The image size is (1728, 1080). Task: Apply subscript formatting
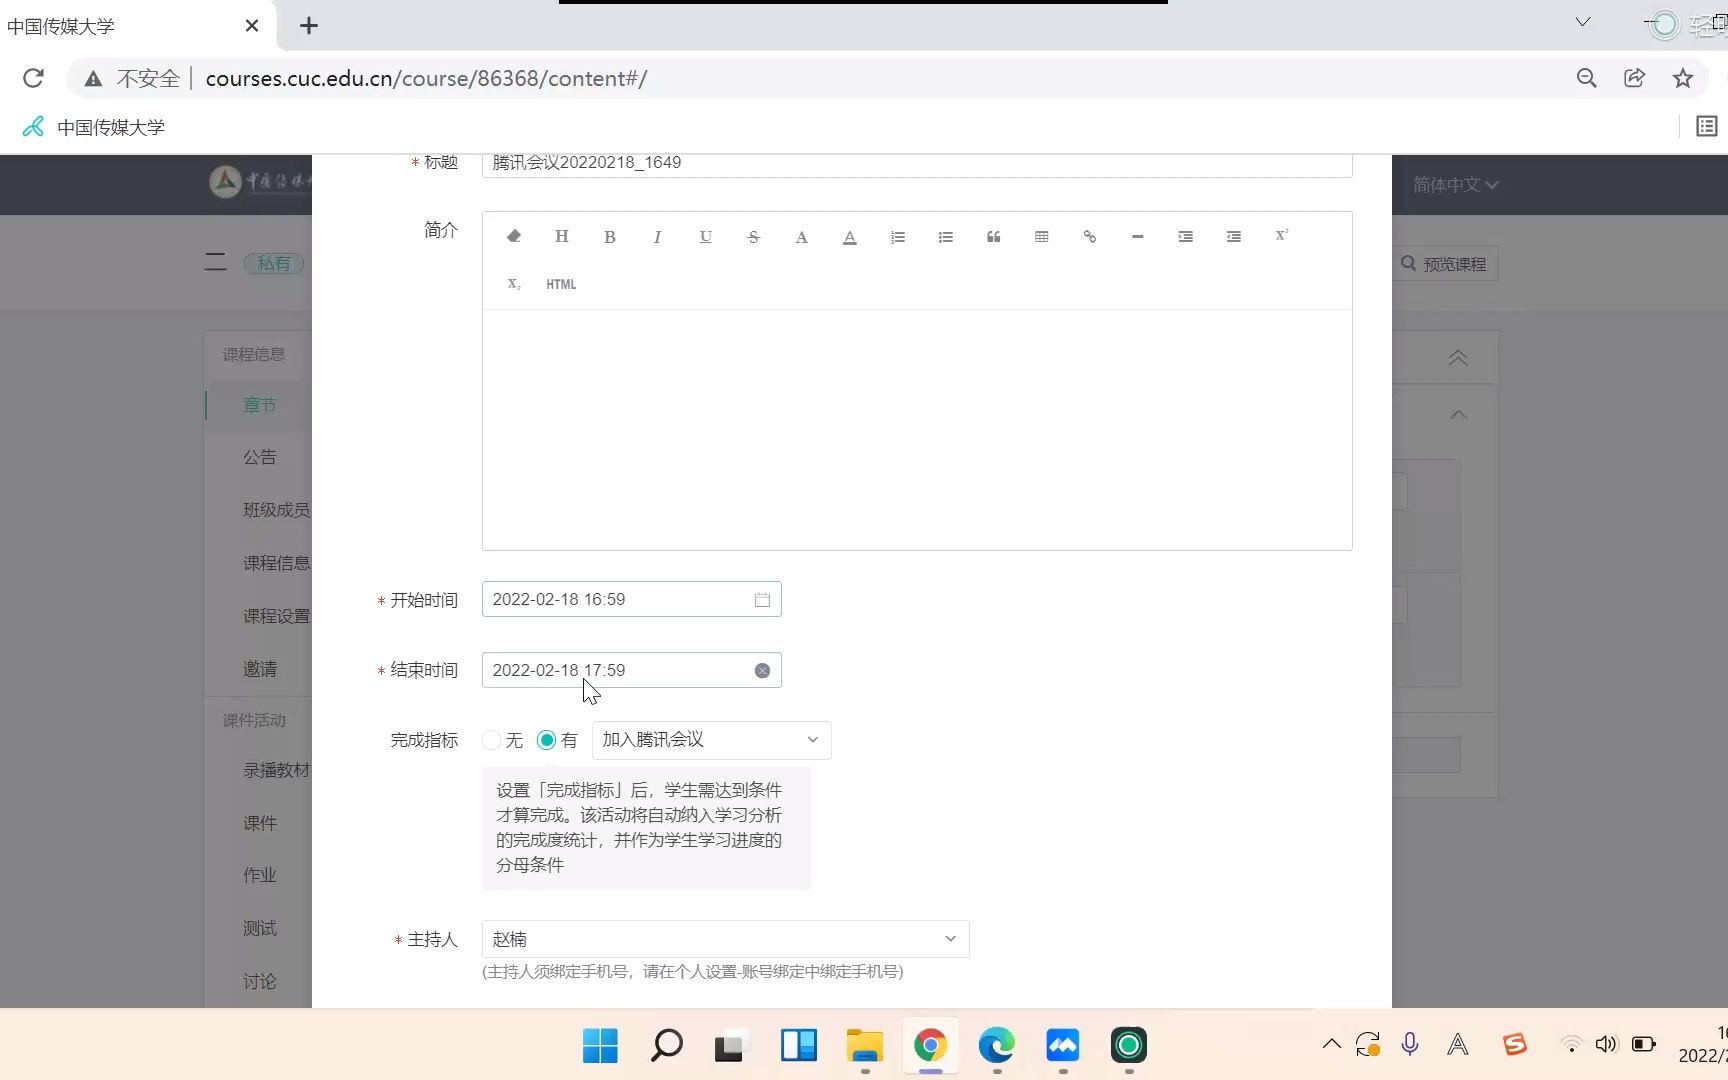[x=514, y=284]
